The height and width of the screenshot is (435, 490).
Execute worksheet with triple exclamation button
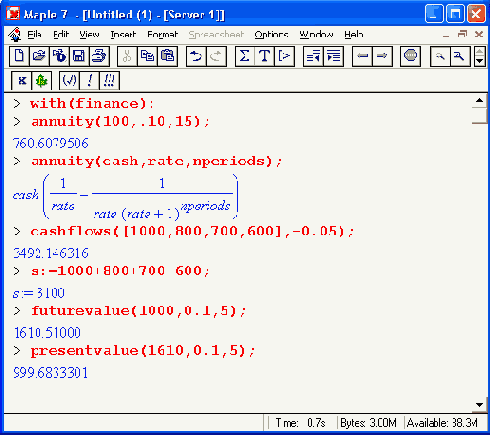click(109, 81)
